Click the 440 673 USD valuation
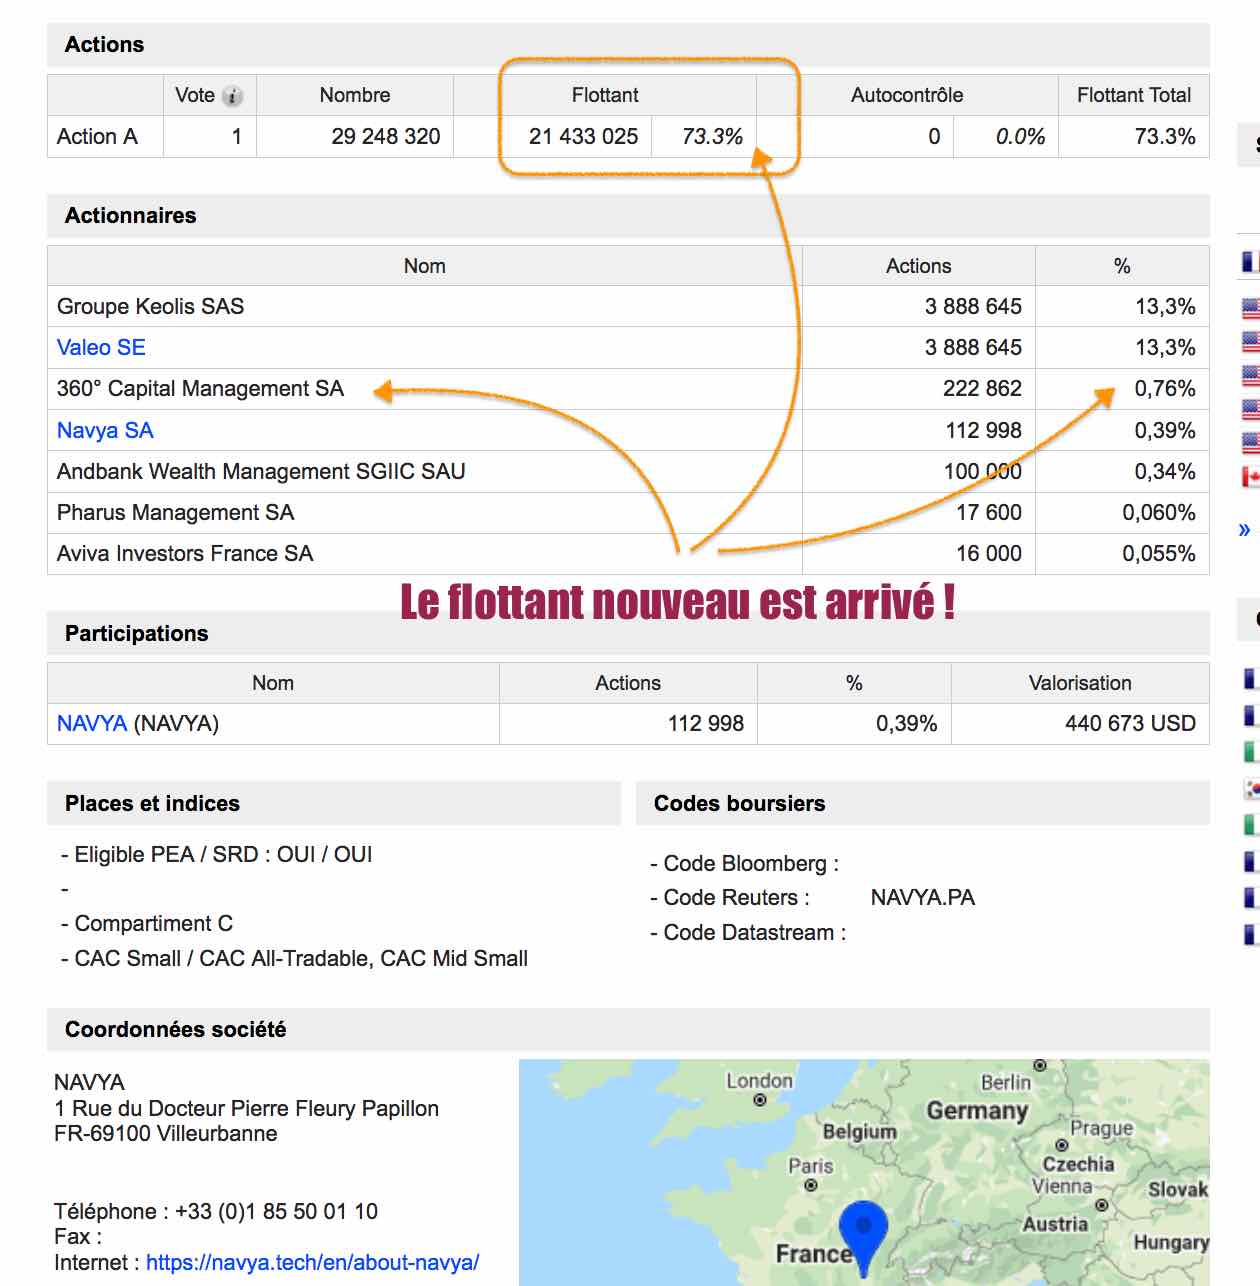1260x1286 pixels. pyautogui.click(x=1130, y=724)
